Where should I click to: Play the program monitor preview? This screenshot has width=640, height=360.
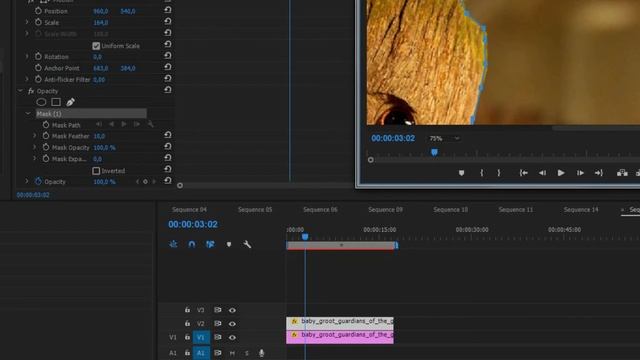click(x=561, y=173)
